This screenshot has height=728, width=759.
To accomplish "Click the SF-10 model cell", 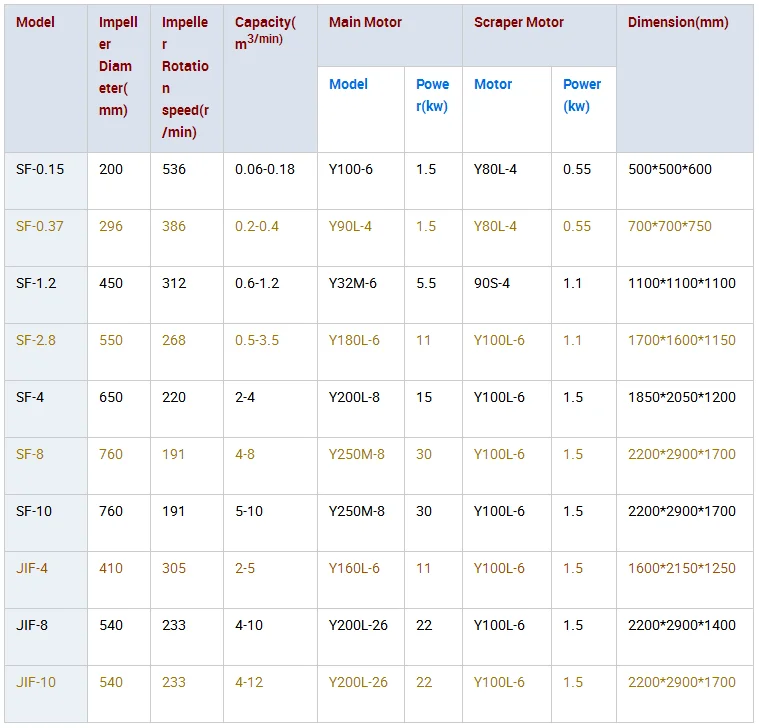I will tap(34, 511).
